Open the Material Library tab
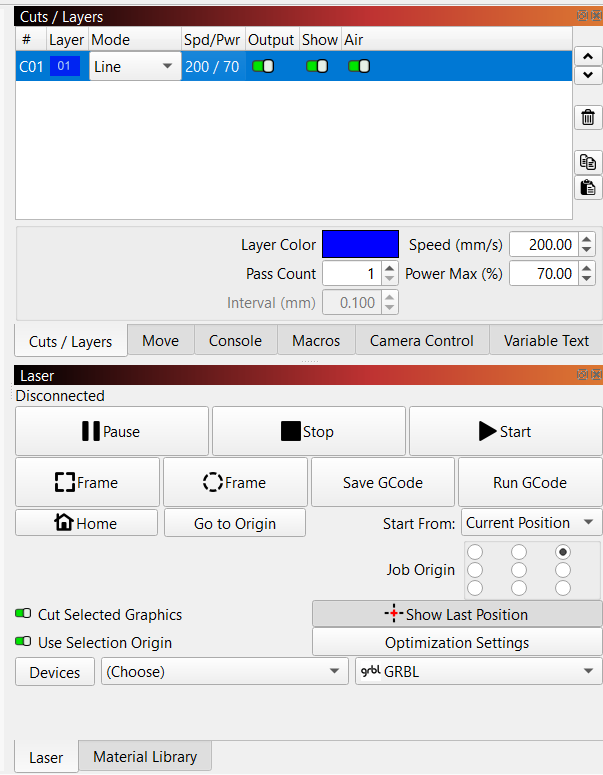The height and width of the screenshot is (775, 603). pos(145,757)
